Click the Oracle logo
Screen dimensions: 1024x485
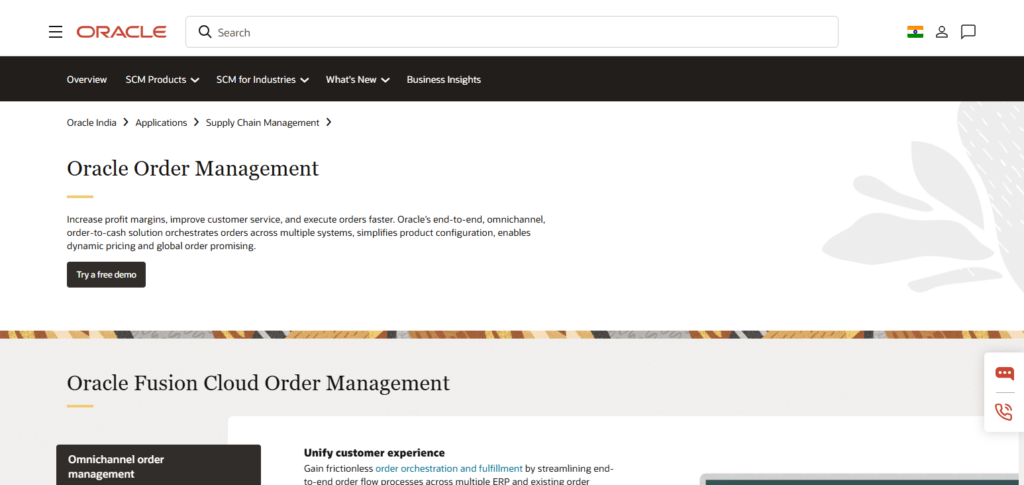pos(121,32)
